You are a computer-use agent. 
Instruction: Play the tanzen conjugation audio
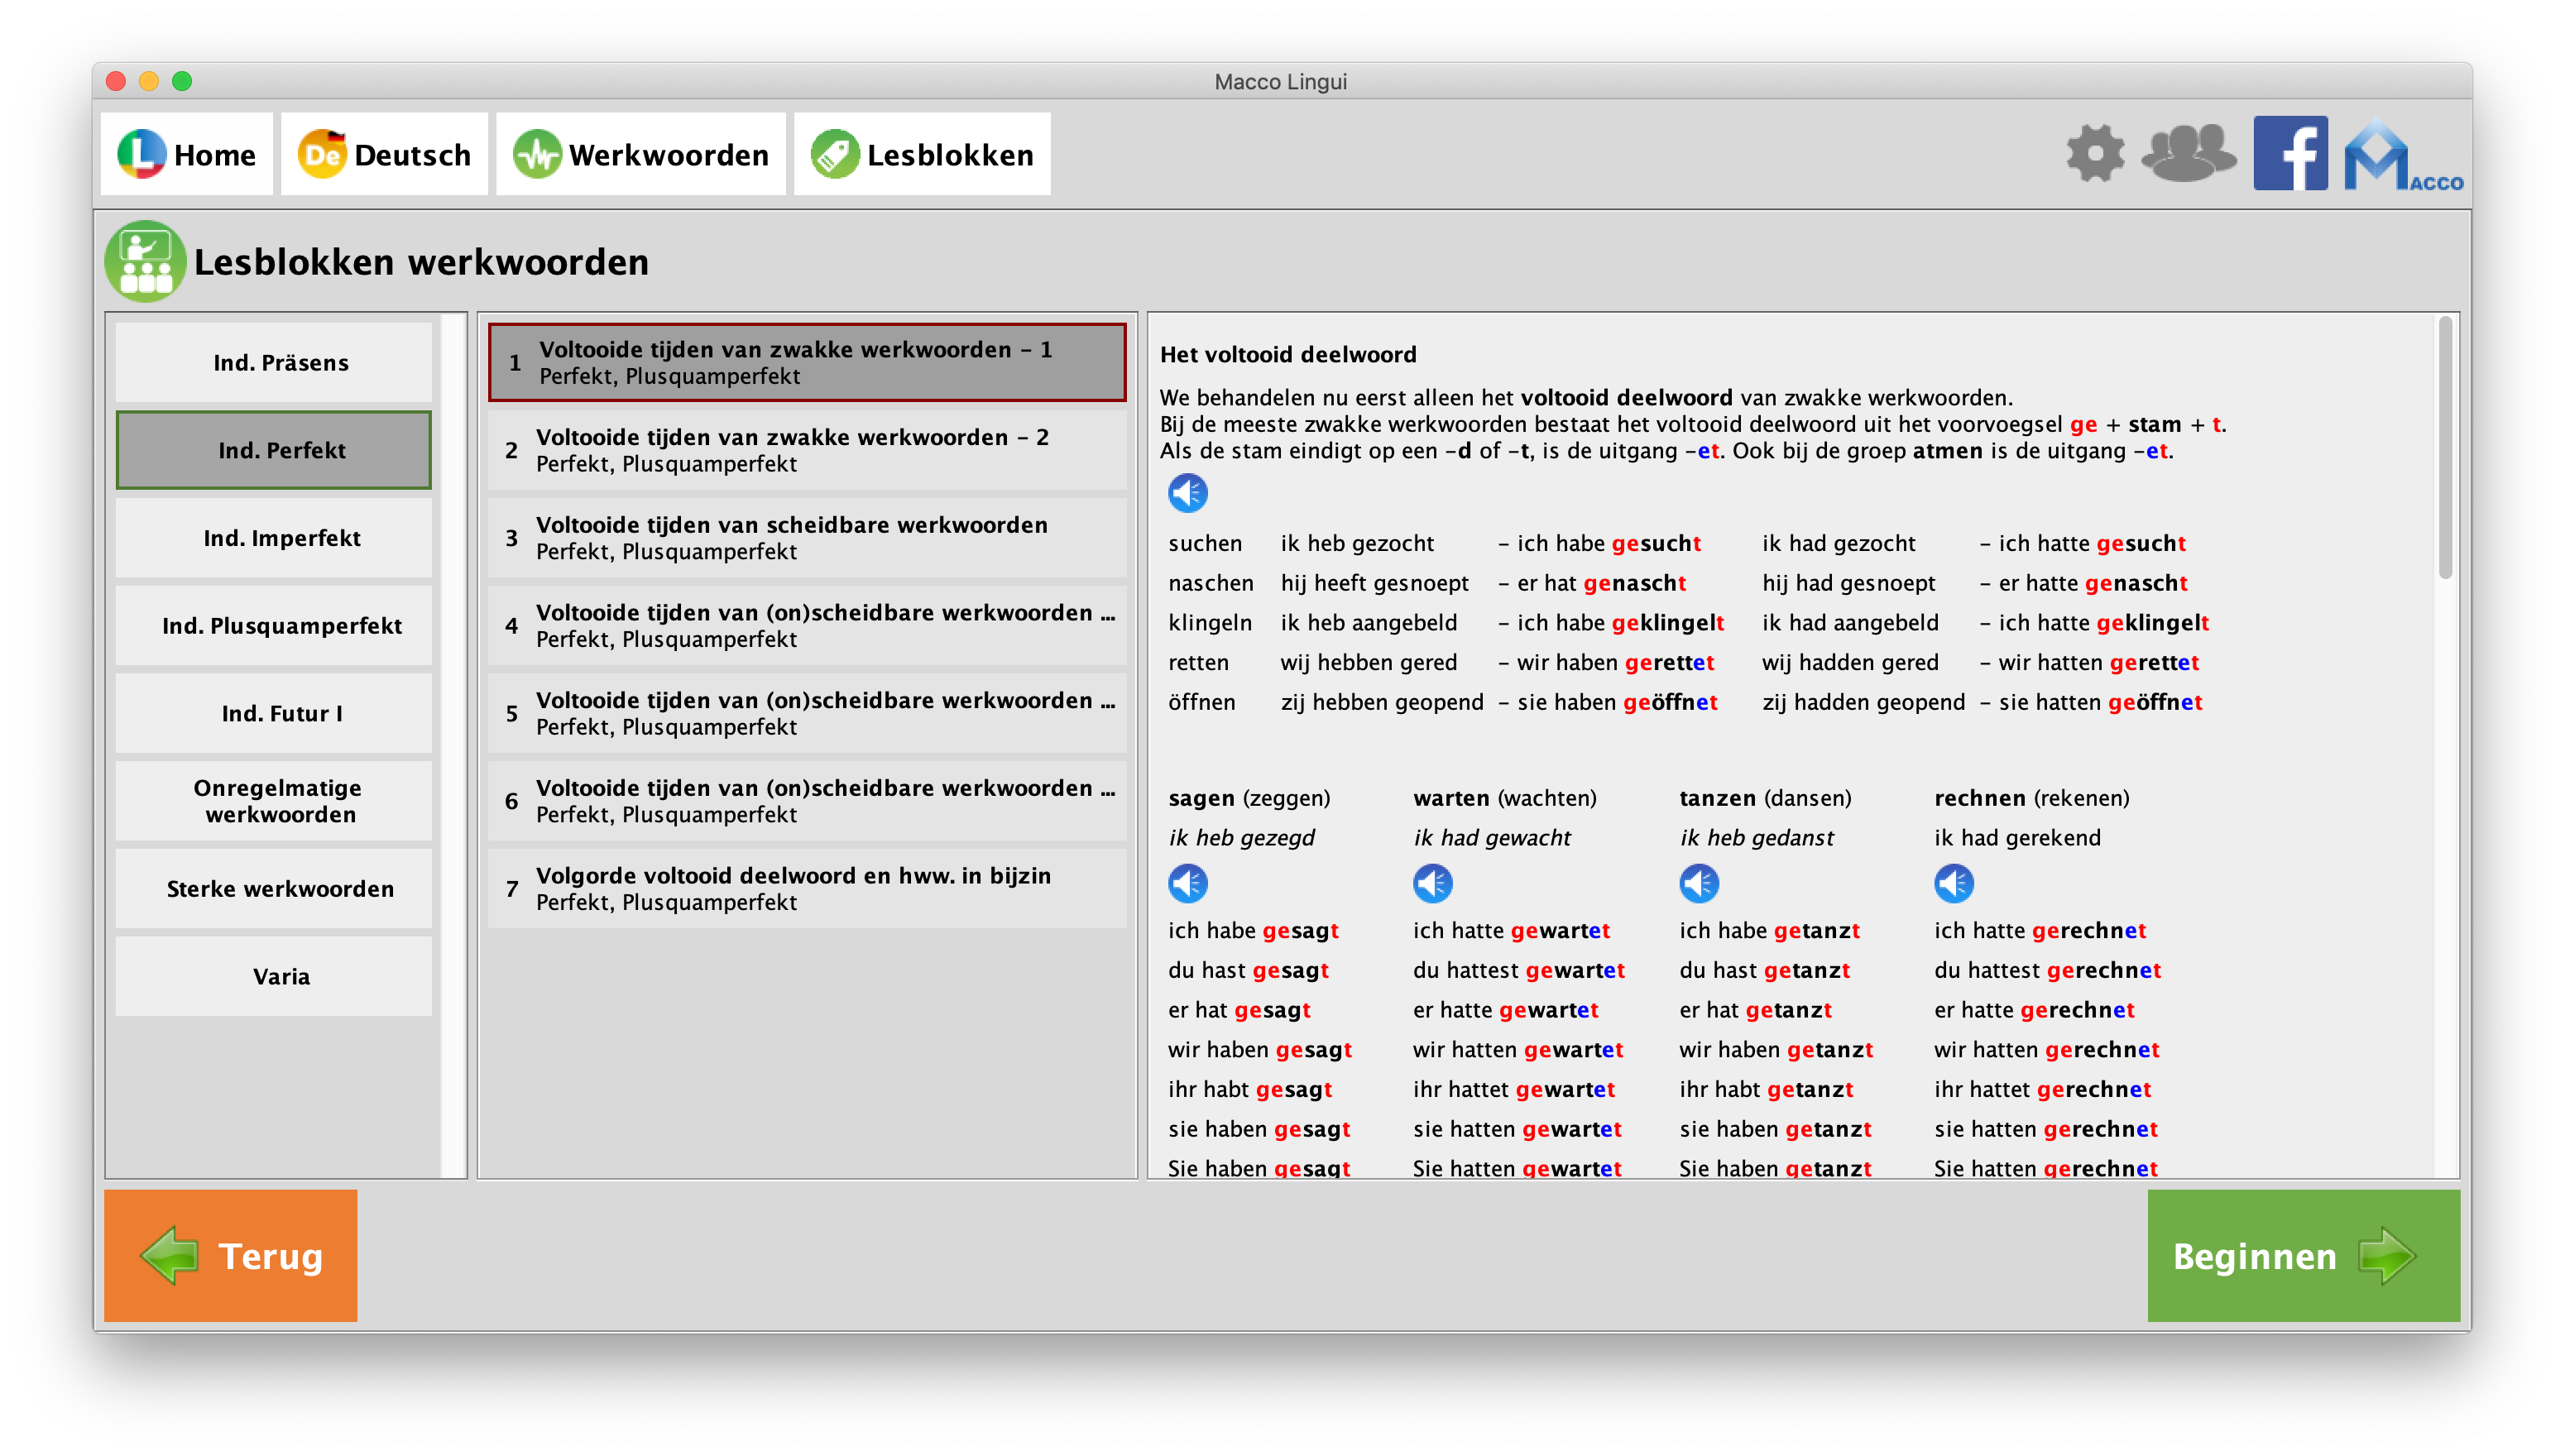[x=1699, y=883]
